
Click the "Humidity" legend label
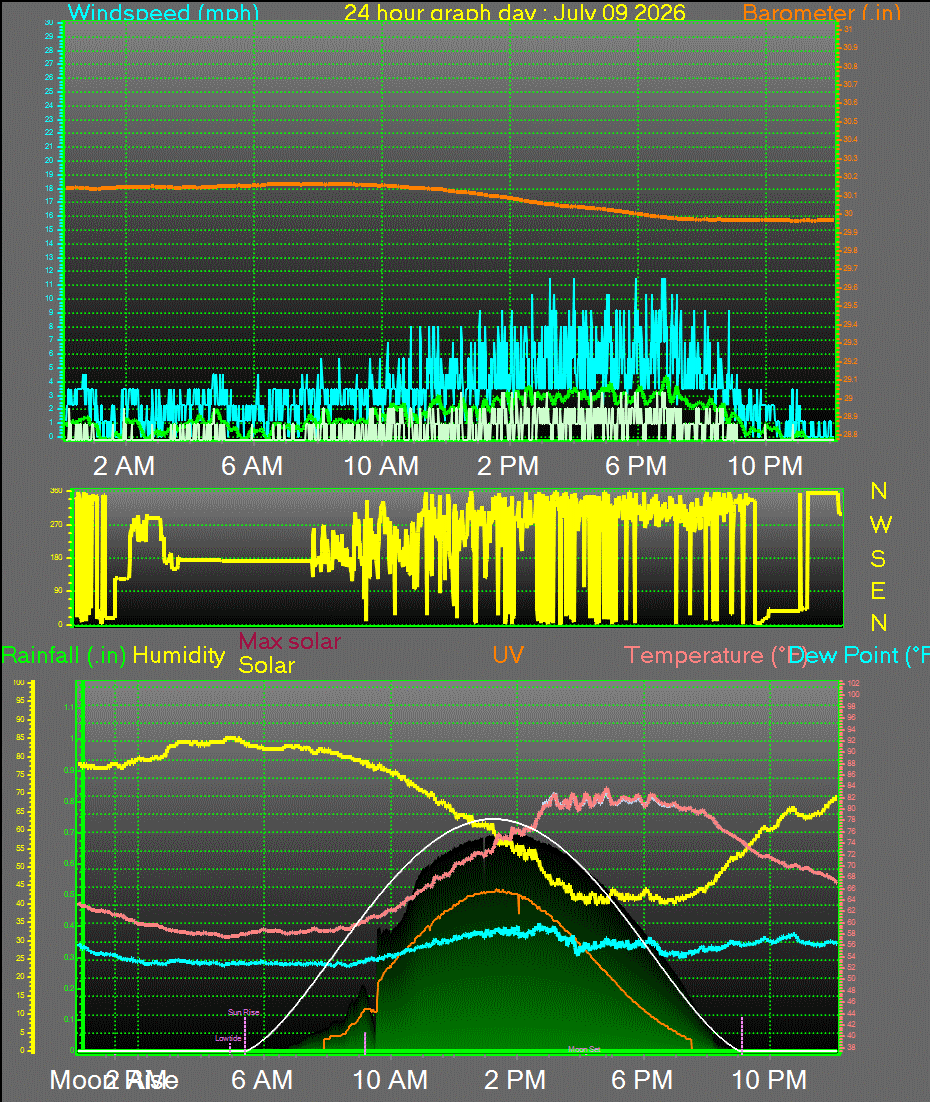pos(179,656)
